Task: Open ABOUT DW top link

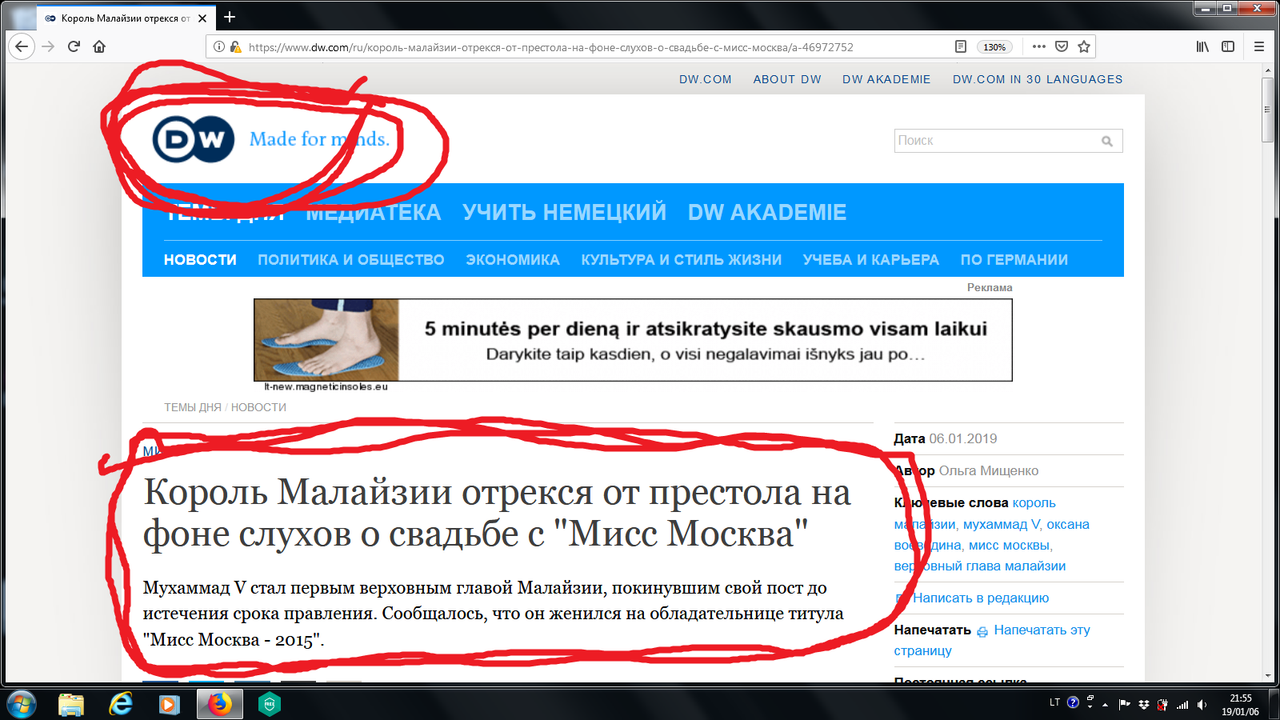Action: (787, 79)
